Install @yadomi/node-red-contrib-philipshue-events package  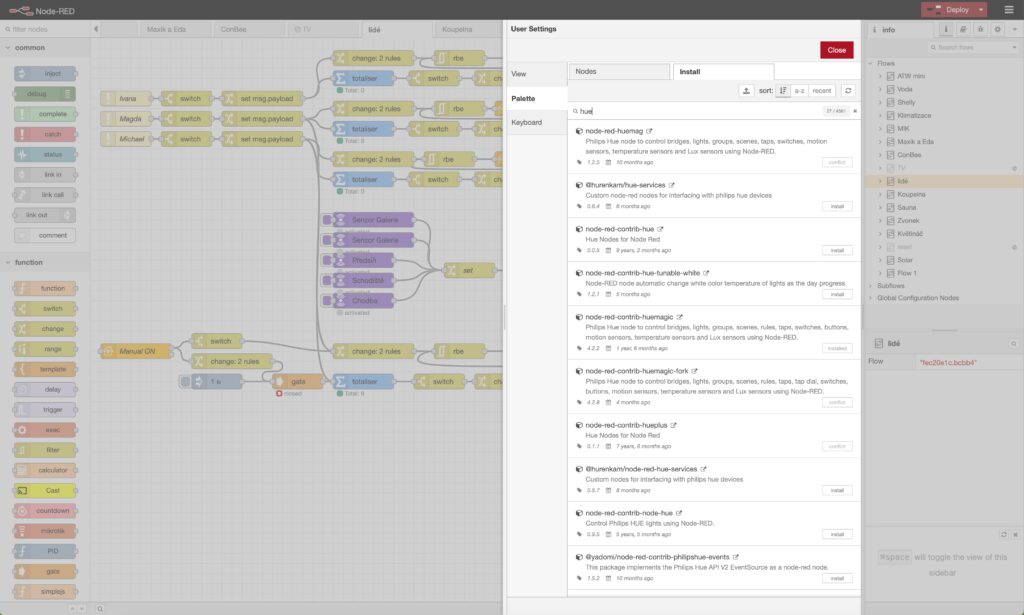(x=837, y=578)
